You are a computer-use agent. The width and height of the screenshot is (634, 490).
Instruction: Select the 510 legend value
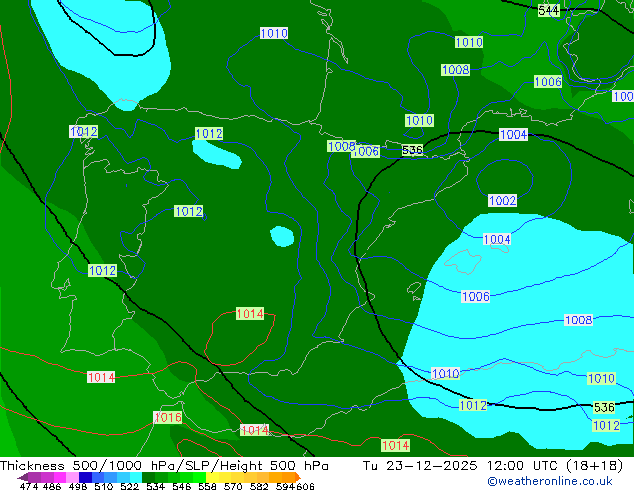[x=104, y=486]
